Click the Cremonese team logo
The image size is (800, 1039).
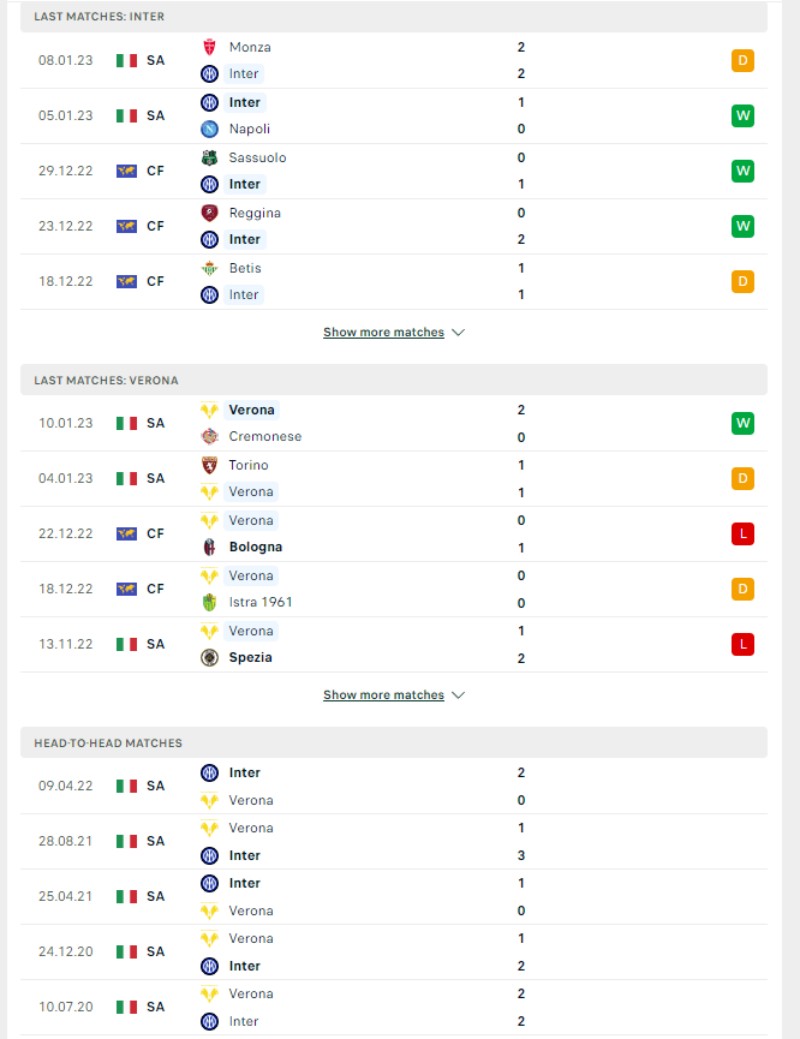209,437
